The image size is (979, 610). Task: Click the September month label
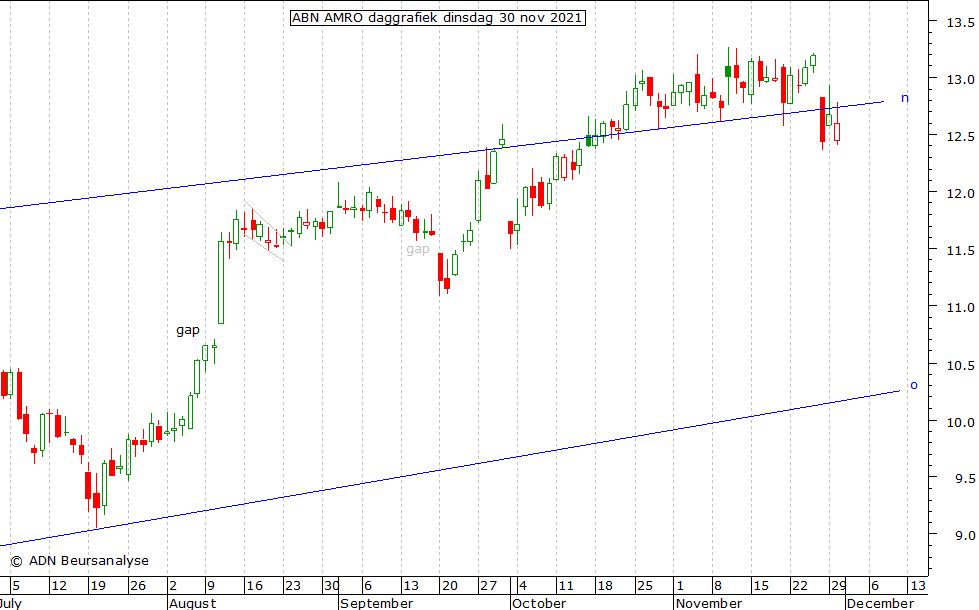point(376,603)
